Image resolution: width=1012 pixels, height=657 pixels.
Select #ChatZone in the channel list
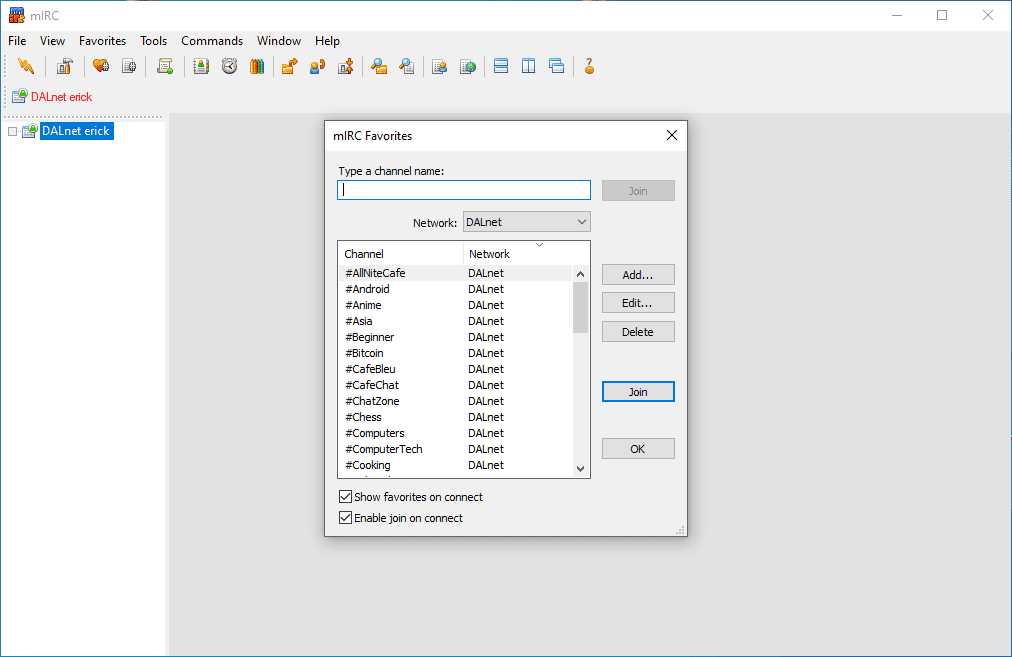pos(456,401)
